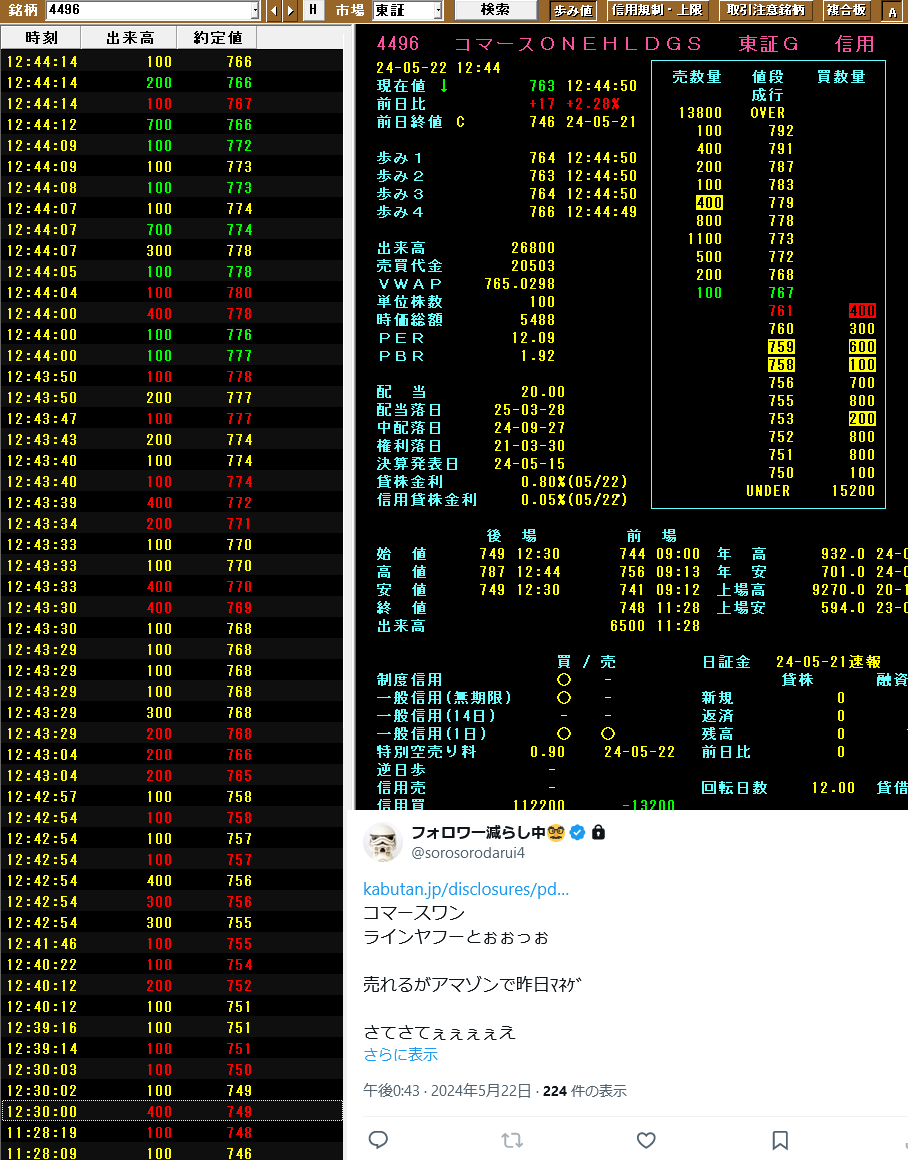The height and width of the screenshot is (1160, 908).
Task: Open the kabutan.jp disclosures link
Action: point(466,889)
